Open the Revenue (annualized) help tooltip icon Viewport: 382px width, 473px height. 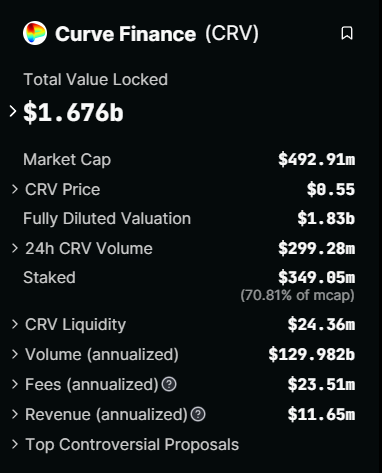tap(198, 414)
